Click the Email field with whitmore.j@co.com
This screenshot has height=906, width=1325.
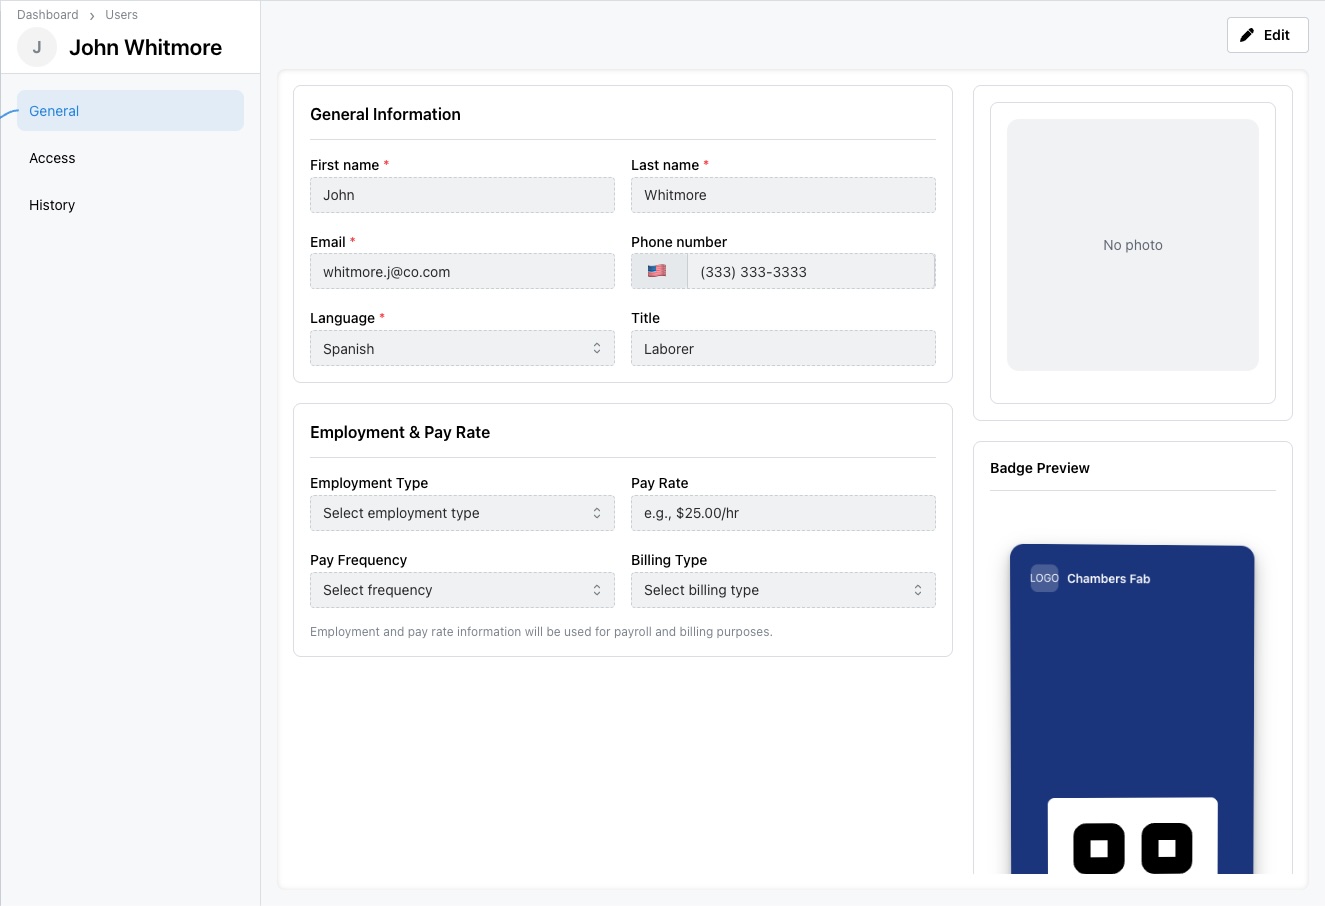(462, 271)
